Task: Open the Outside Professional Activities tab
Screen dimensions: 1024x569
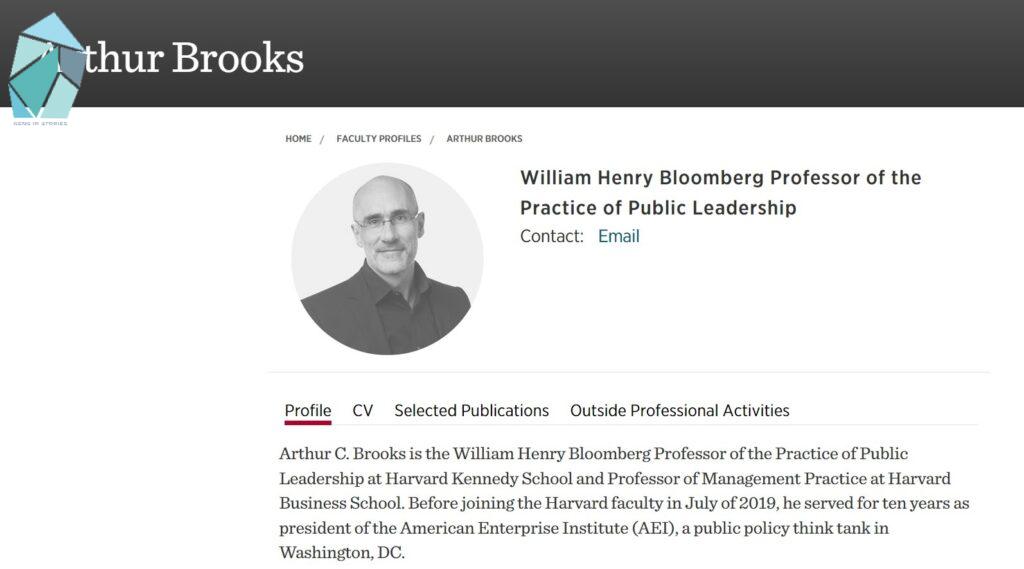Action: [x=679, y=410]
